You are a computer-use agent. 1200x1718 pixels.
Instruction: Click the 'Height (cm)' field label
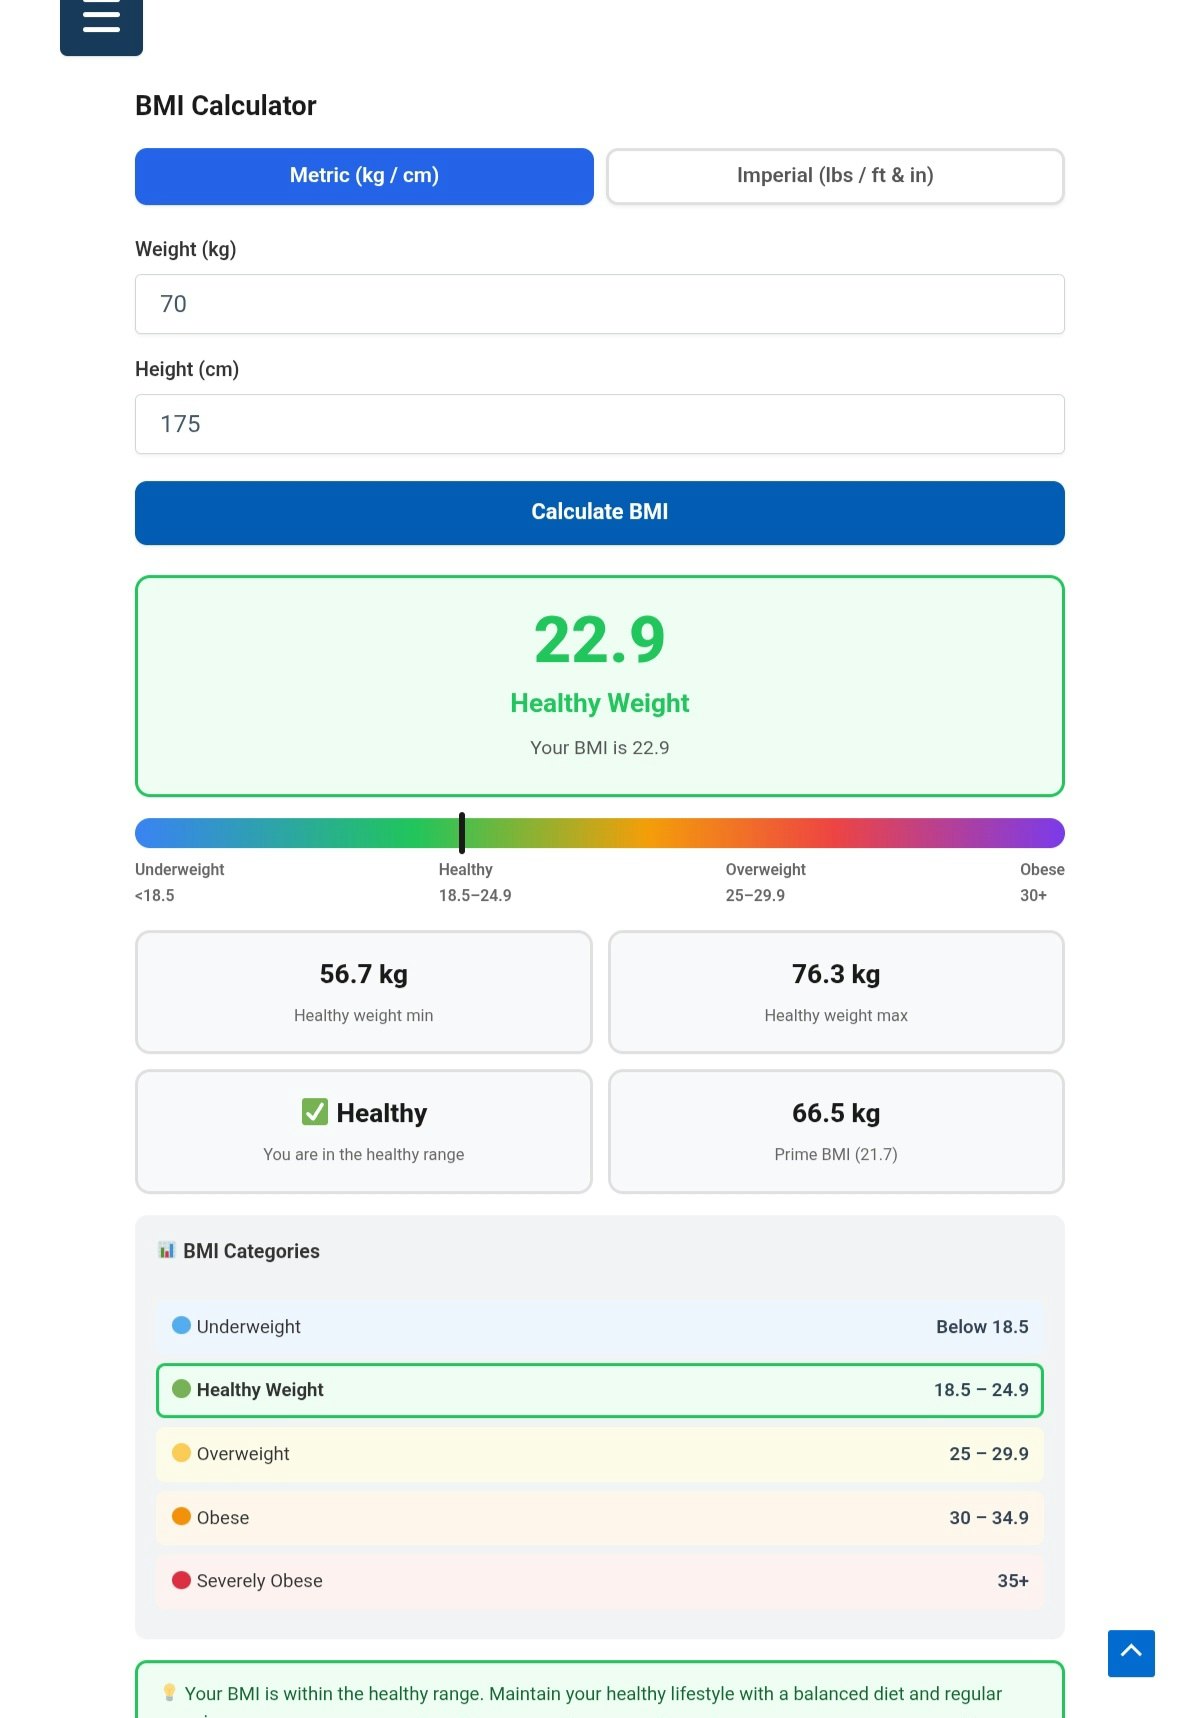pos(187,370)
